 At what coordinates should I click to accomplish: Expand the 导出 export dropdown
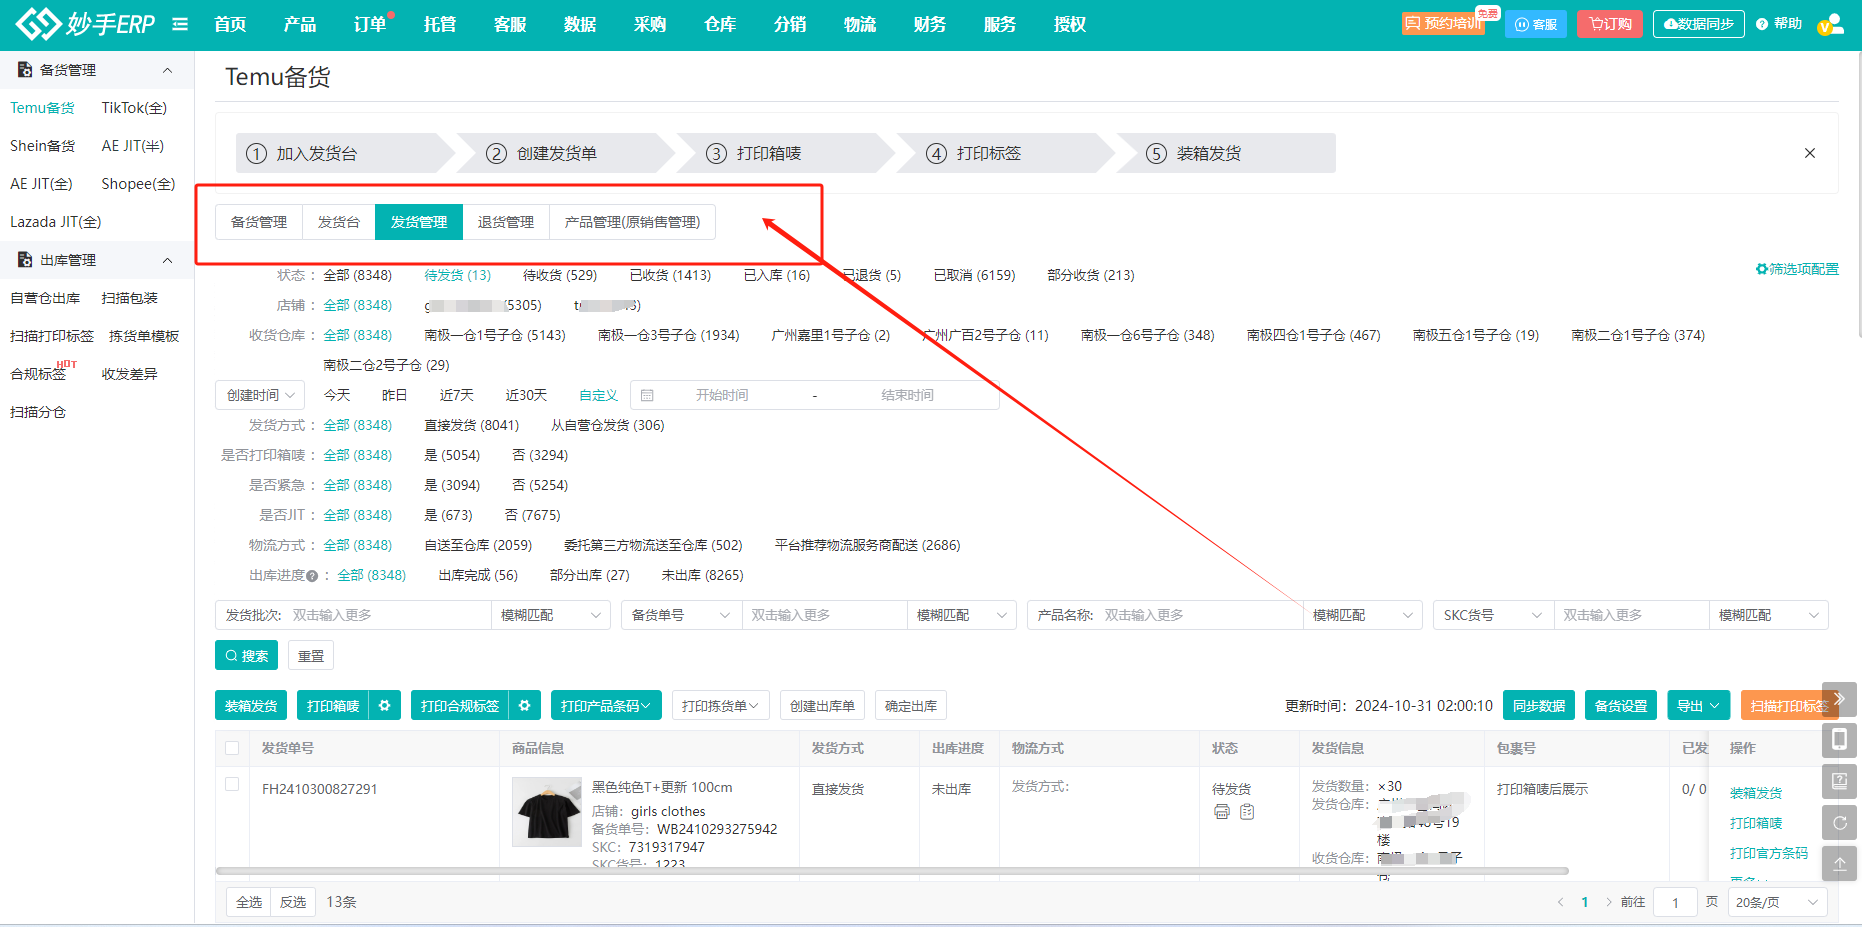[x=1697, y=706]
